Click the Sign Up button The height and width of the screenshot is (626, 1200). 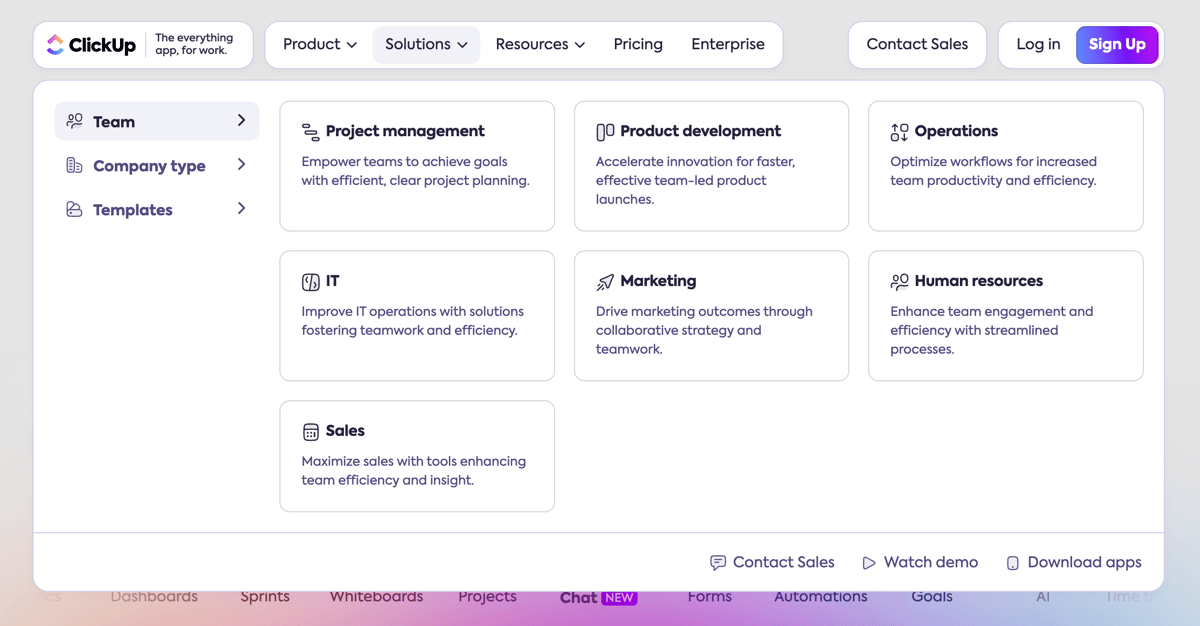1117,44
